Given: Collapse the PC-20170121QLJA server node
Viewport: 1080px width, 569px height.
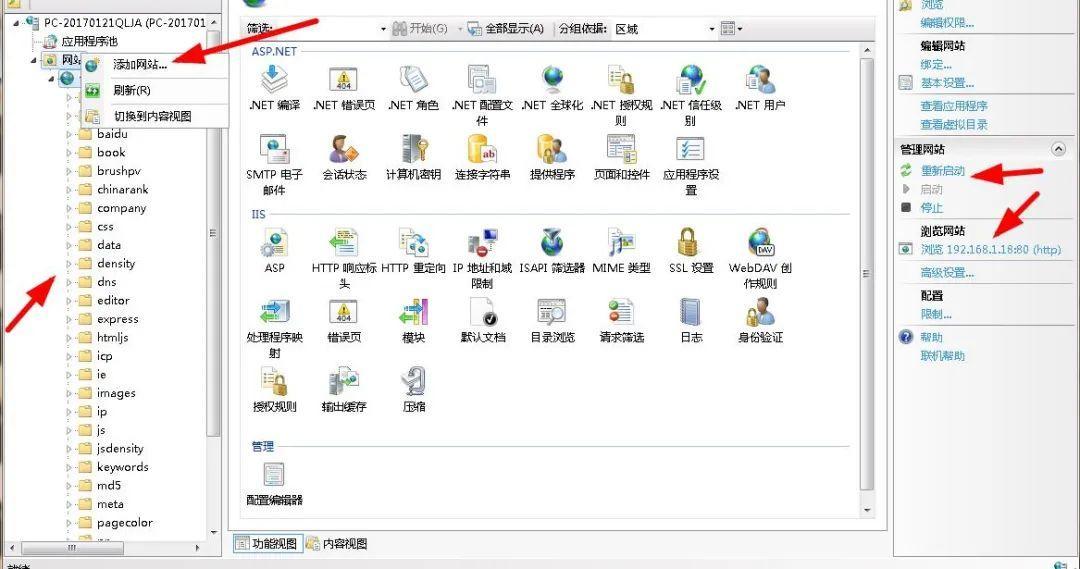Looking at the screenshot, I should pos(16,23).
